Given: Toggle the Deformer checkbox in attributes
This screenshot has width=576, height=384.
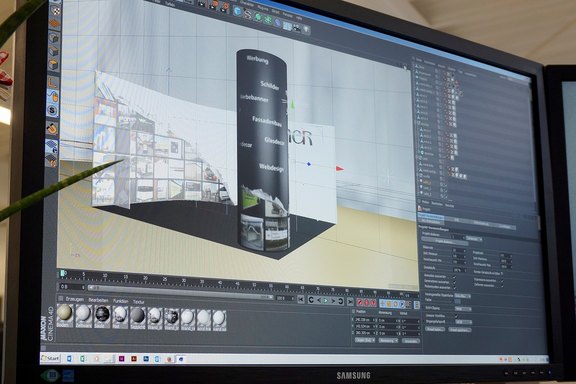Looking at the screenshot, I should click(501, 285).
